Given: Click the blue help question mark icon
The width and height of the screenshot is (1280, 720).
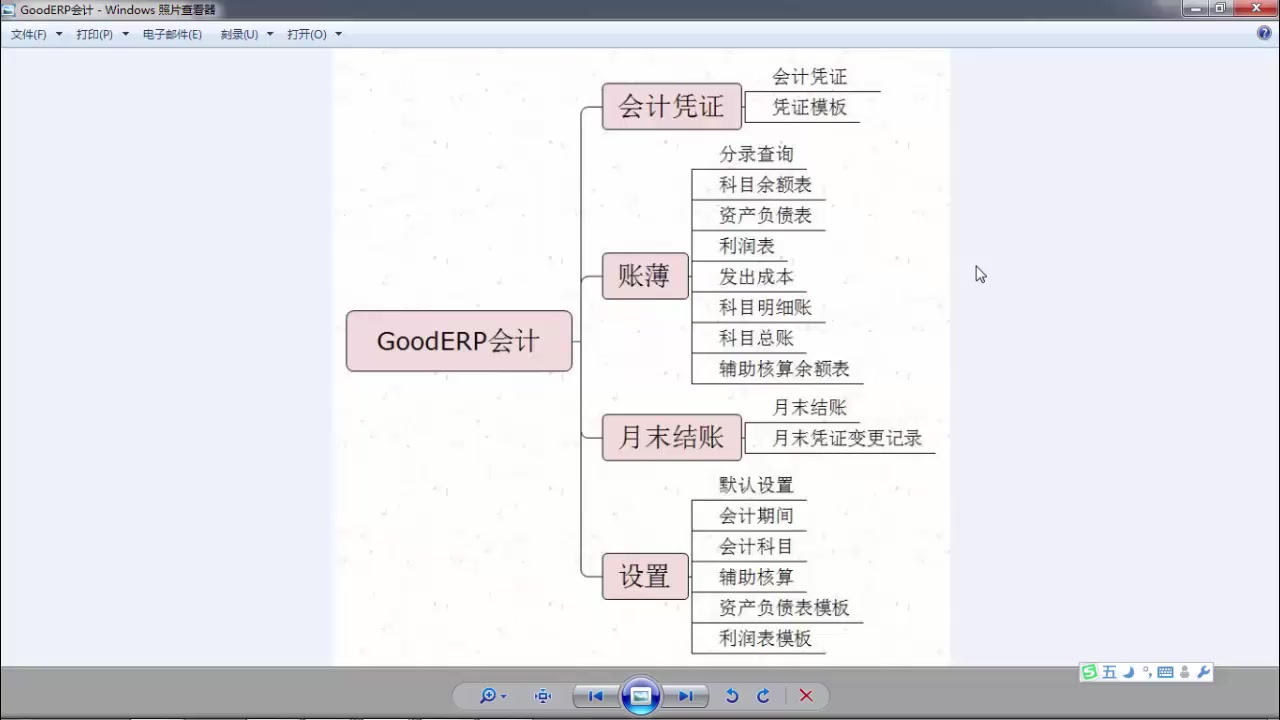Looking at the screenshot, I should tap(1264, 33).
